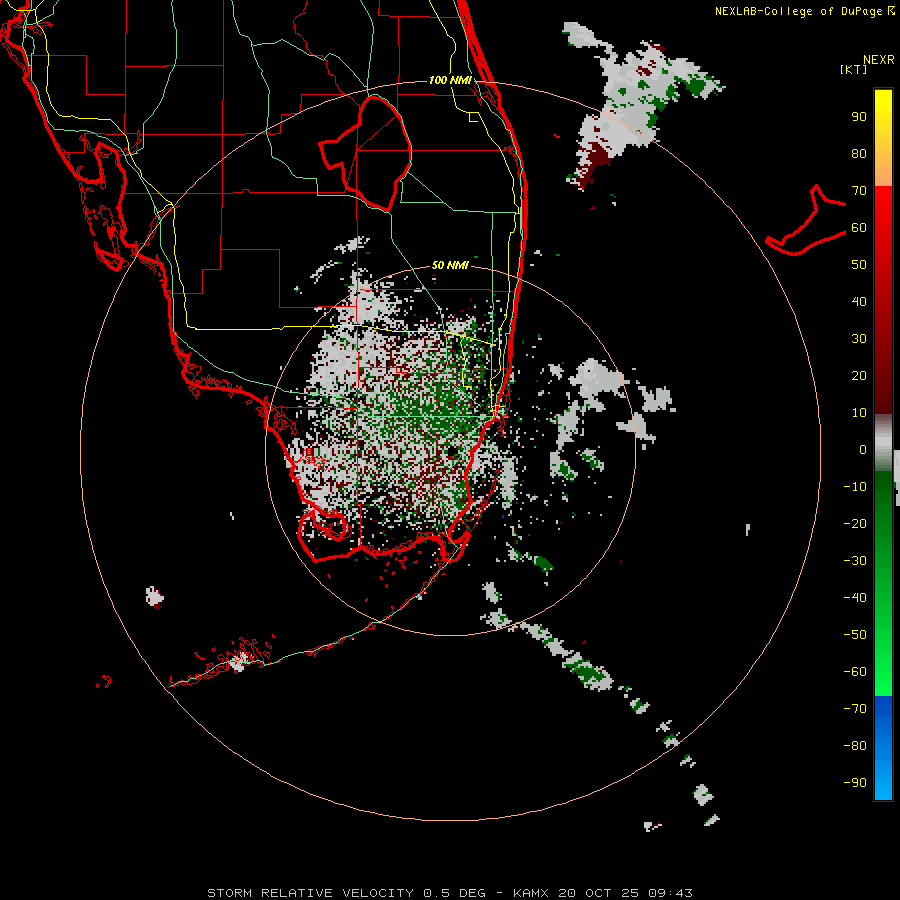Click the "-70" scale value
Viewport: 900px width, 900px height.
coord(855,709)
